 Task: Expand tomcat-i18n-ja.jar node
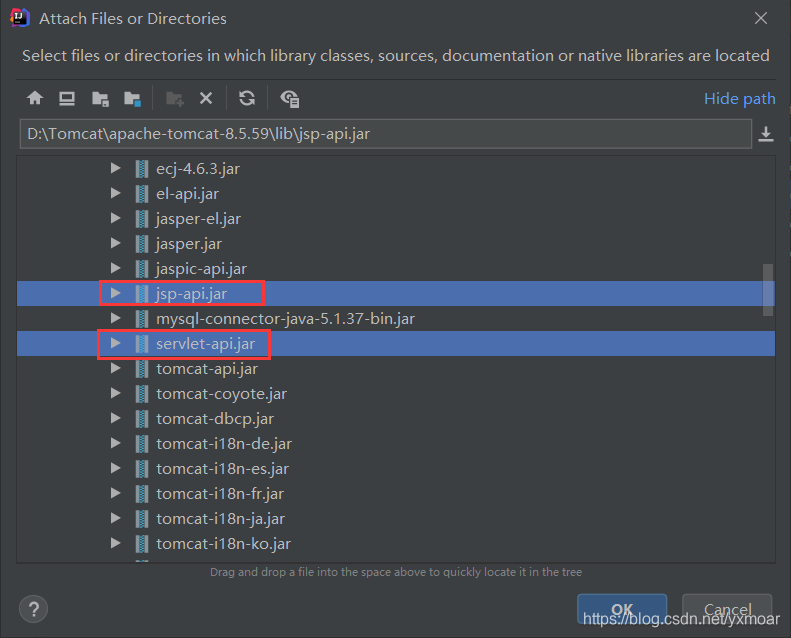[x=116, y=518]
